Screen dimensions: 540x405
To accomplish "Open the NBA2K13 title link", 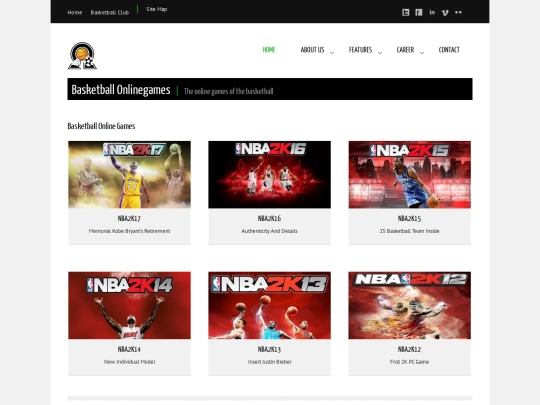I will (269, 350).
